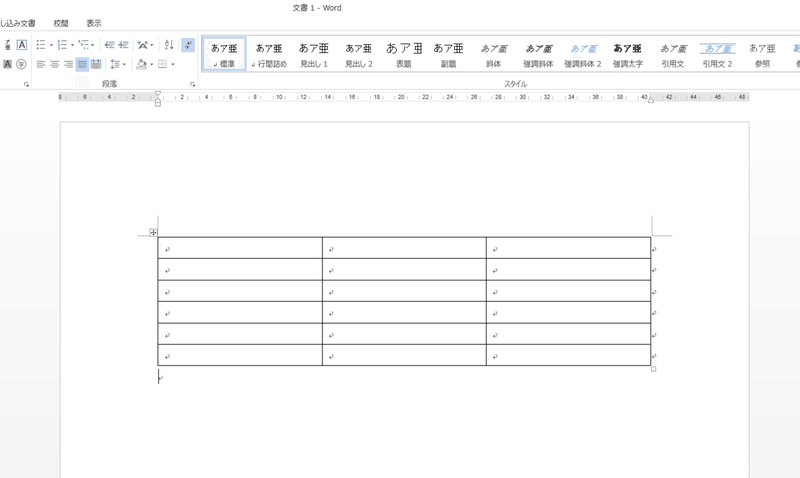Click the enclosed character circle icon

[21, 64]
